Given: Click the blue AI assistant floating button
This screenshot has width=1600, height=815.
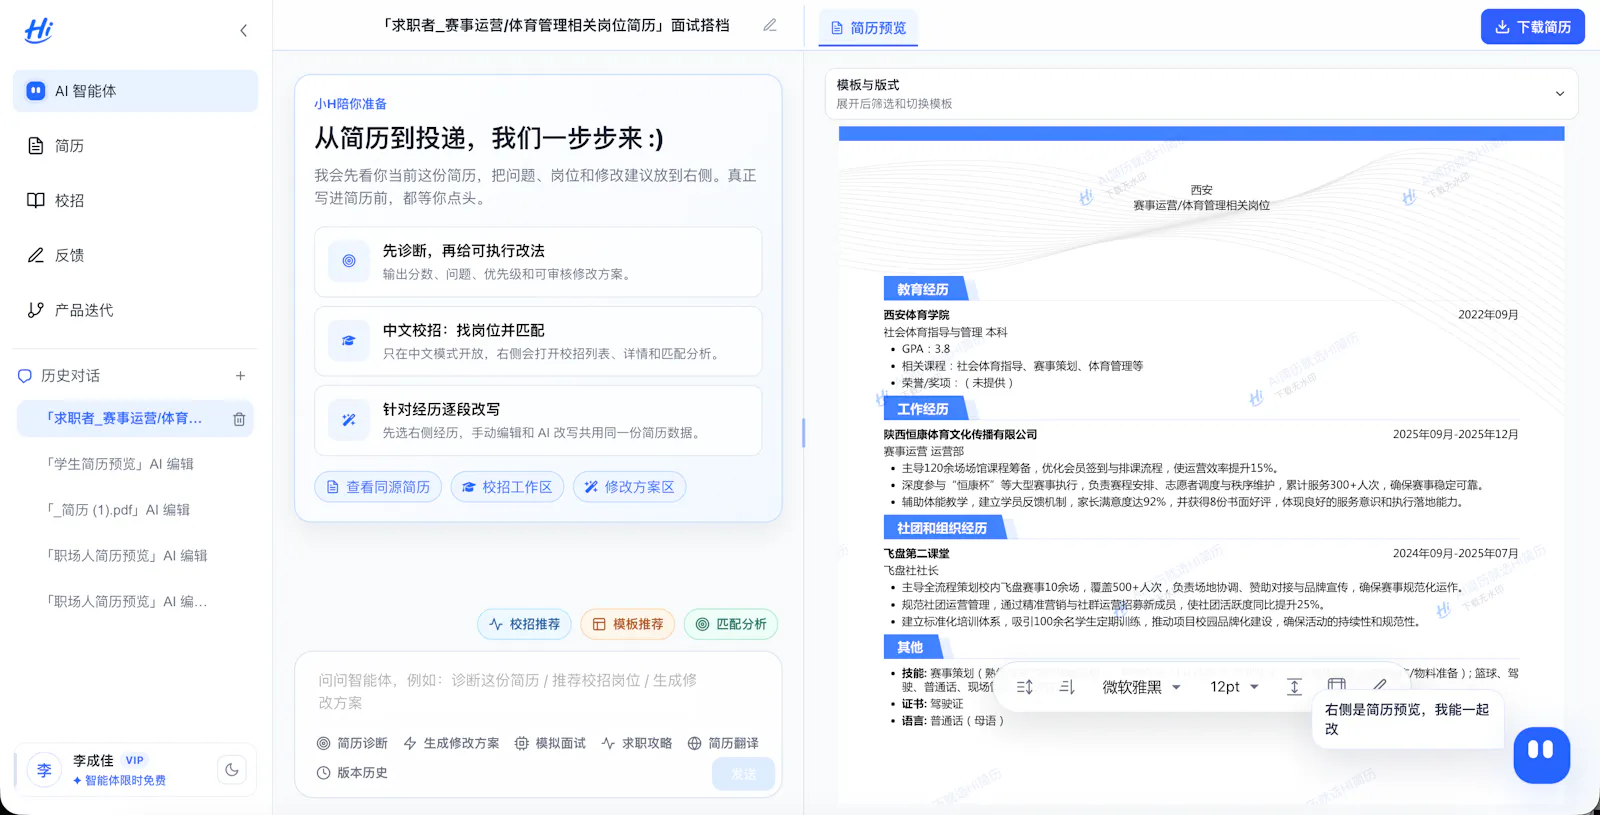Looking at the screenshot, I should 1541,755.
